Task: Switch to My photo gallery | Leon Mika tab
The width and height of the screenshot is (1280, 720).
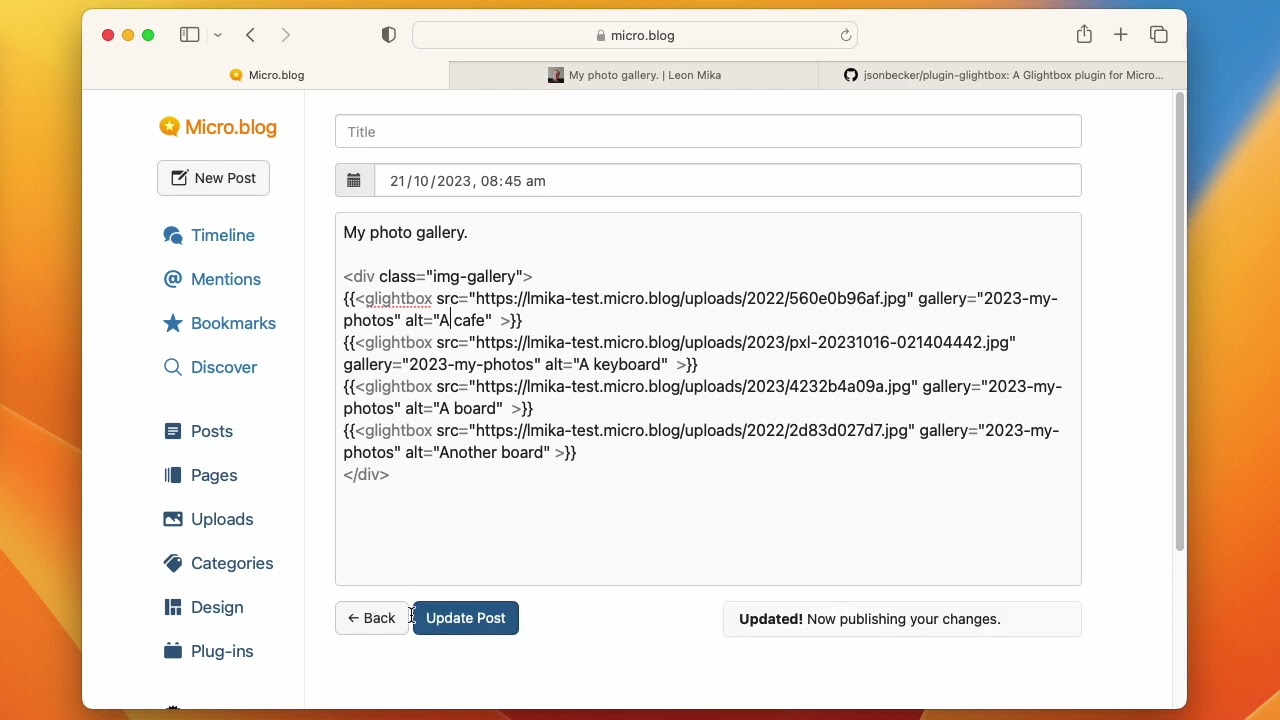Action: coord(634,75)
